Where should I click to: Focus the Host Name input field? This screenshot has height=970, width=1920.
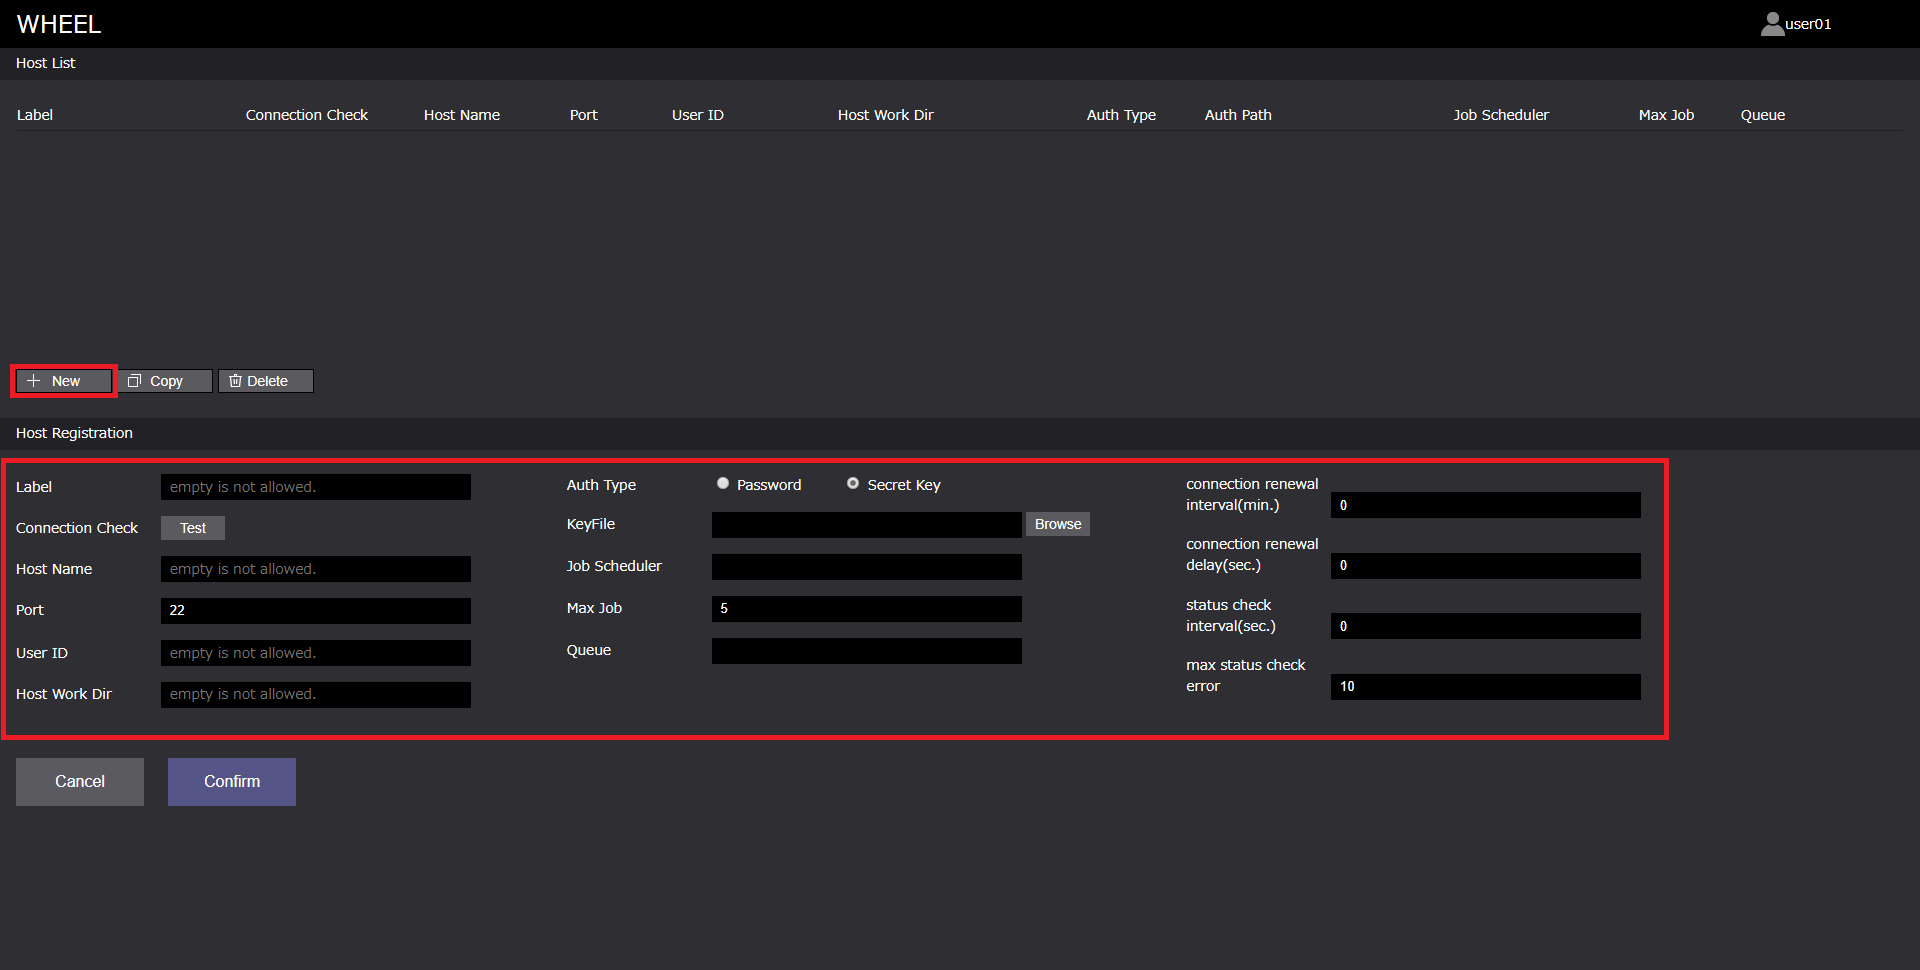pyautogui.click(x=315, y=569)
